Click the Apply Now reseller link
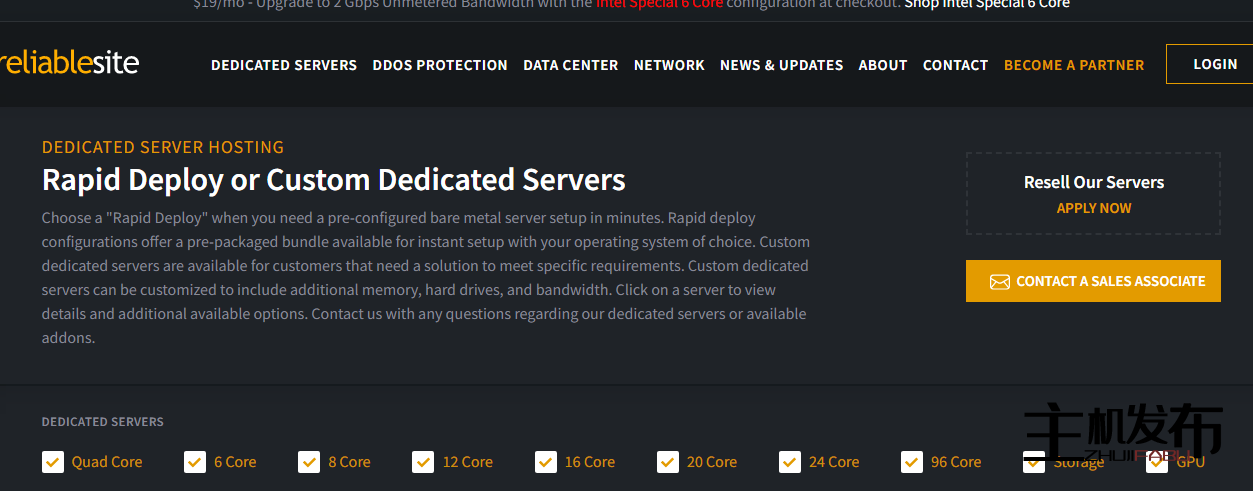 click(1094, 208)
